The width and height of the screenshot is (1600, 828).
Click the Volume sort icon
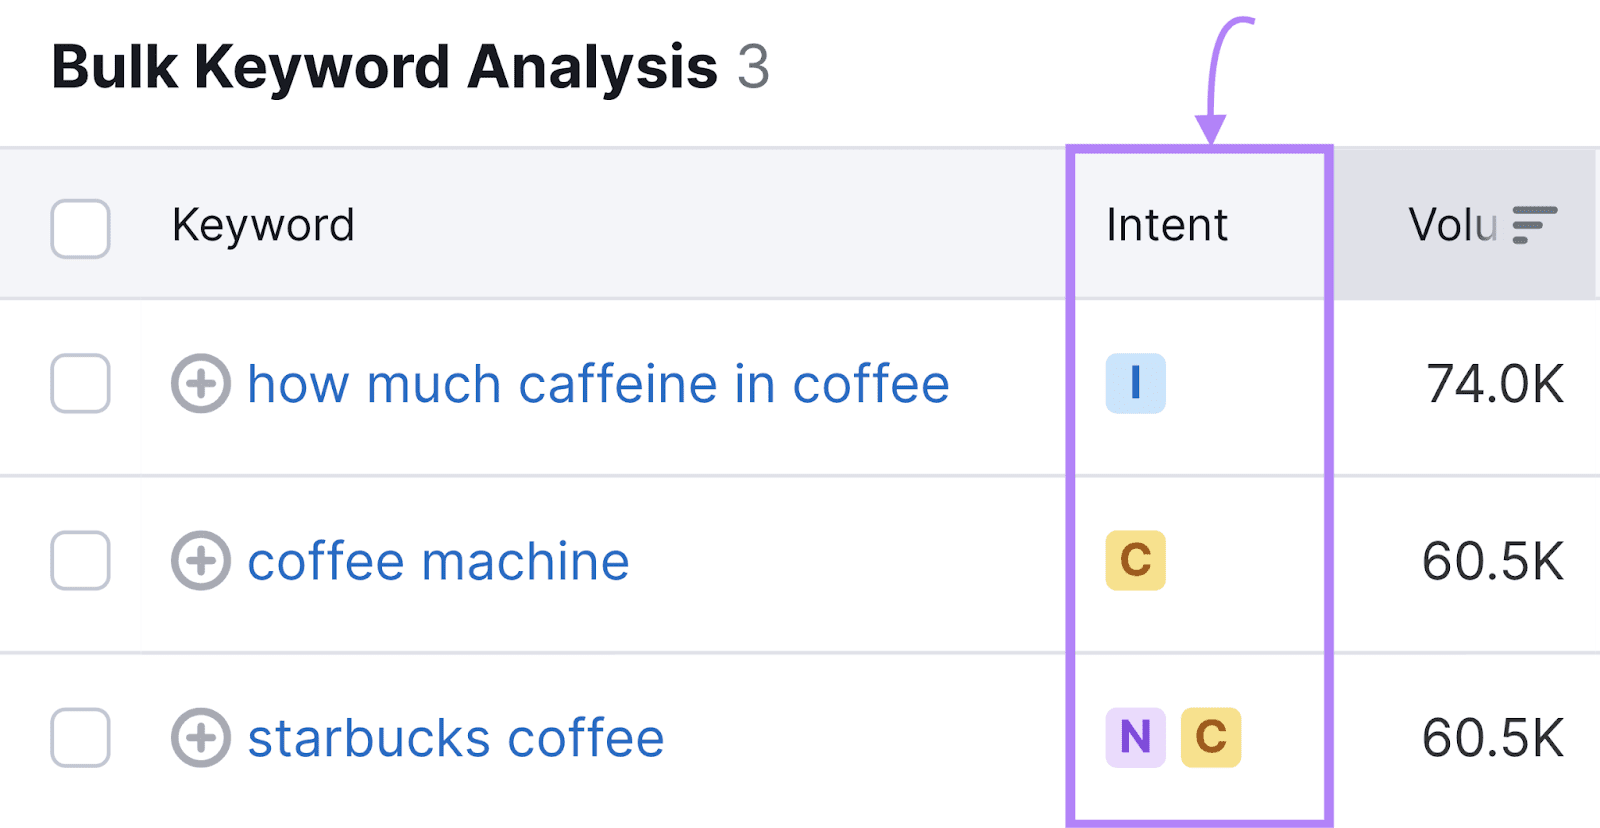1532,225
